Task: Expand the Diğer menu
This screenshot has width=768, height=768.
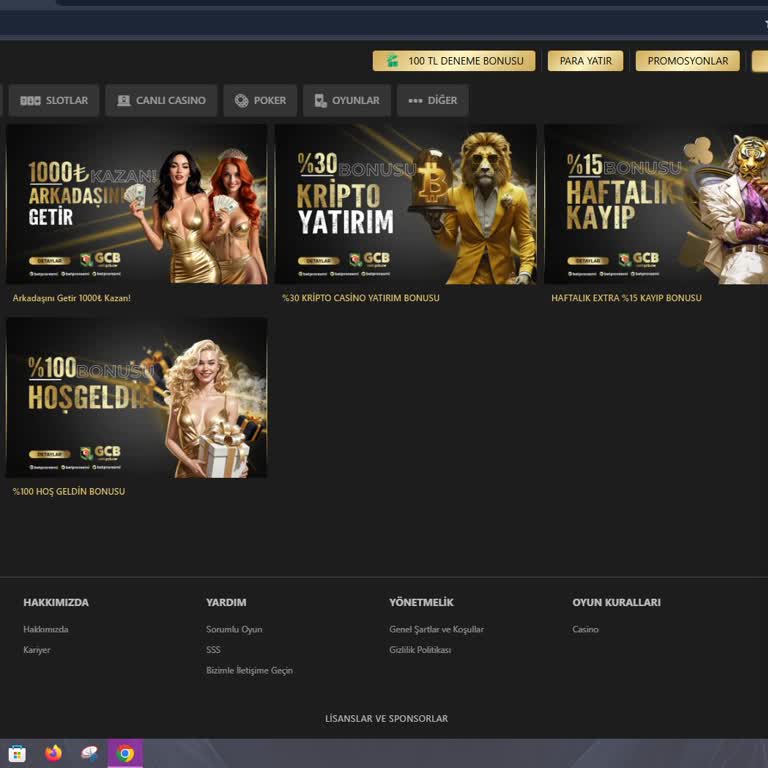Action: (433, 100)
